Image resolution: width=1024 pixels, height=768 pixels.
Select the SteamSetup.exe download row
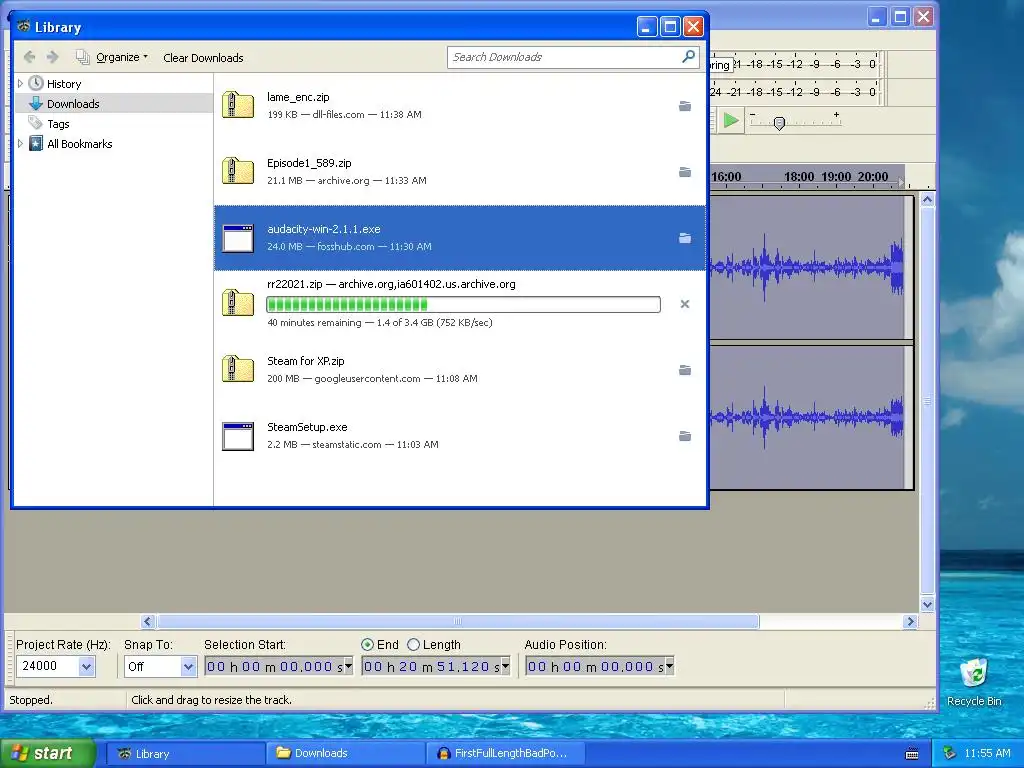[460, 436]
